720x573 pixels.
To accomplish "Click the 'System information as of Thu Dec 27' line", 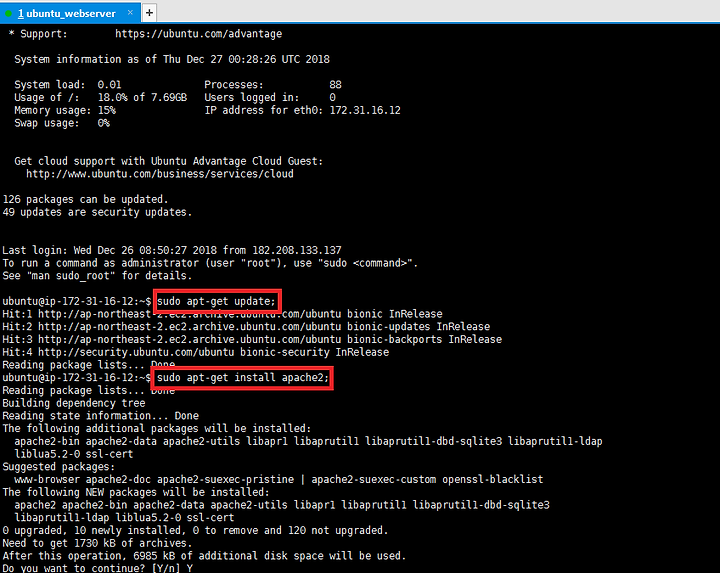I will coord(172,59).
